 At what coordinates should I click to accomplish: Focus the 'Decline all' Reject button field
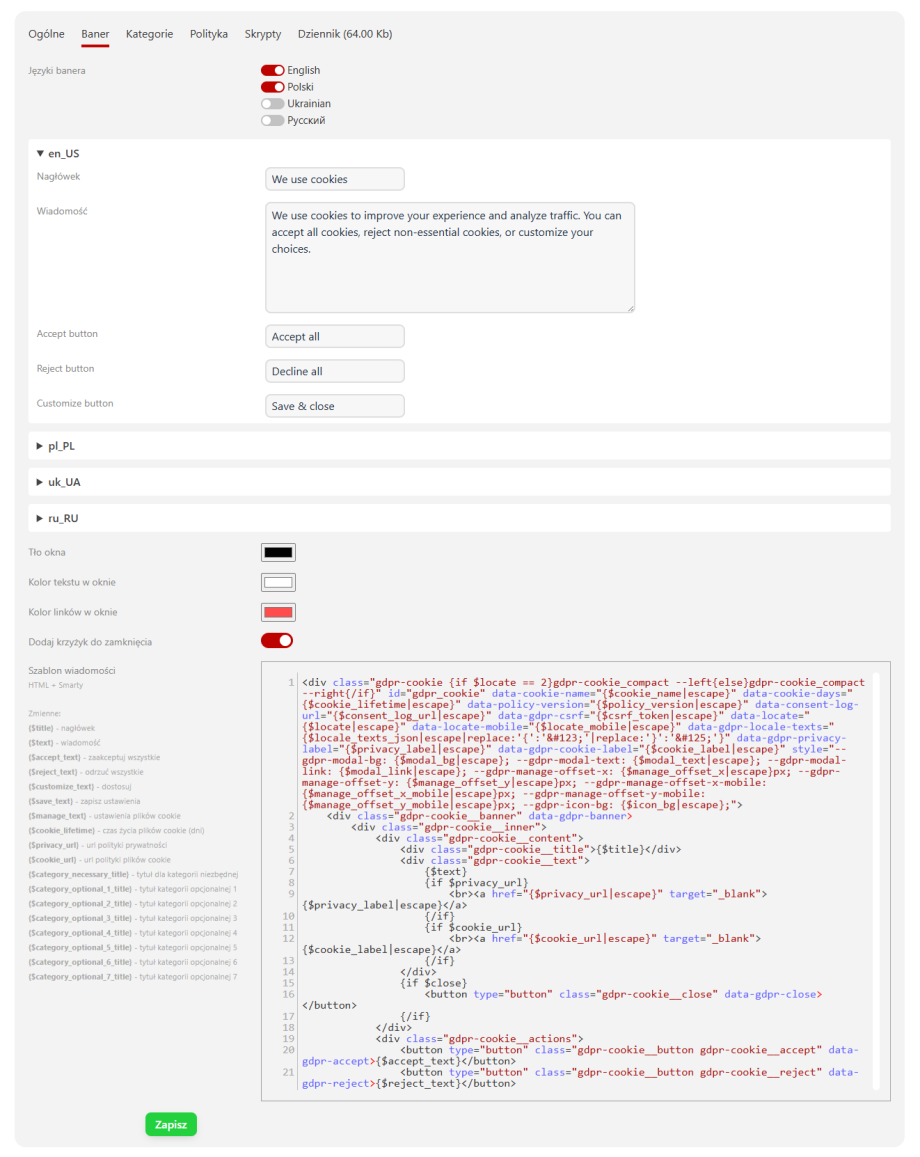[x=335, y=372]
